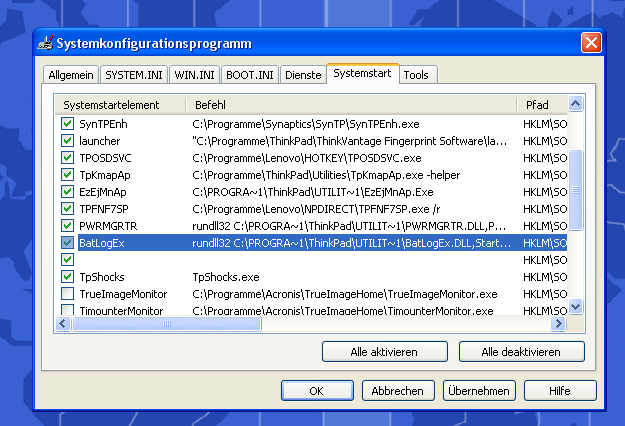Click the horizontal scrollbar left arrow

coord(63,324)
